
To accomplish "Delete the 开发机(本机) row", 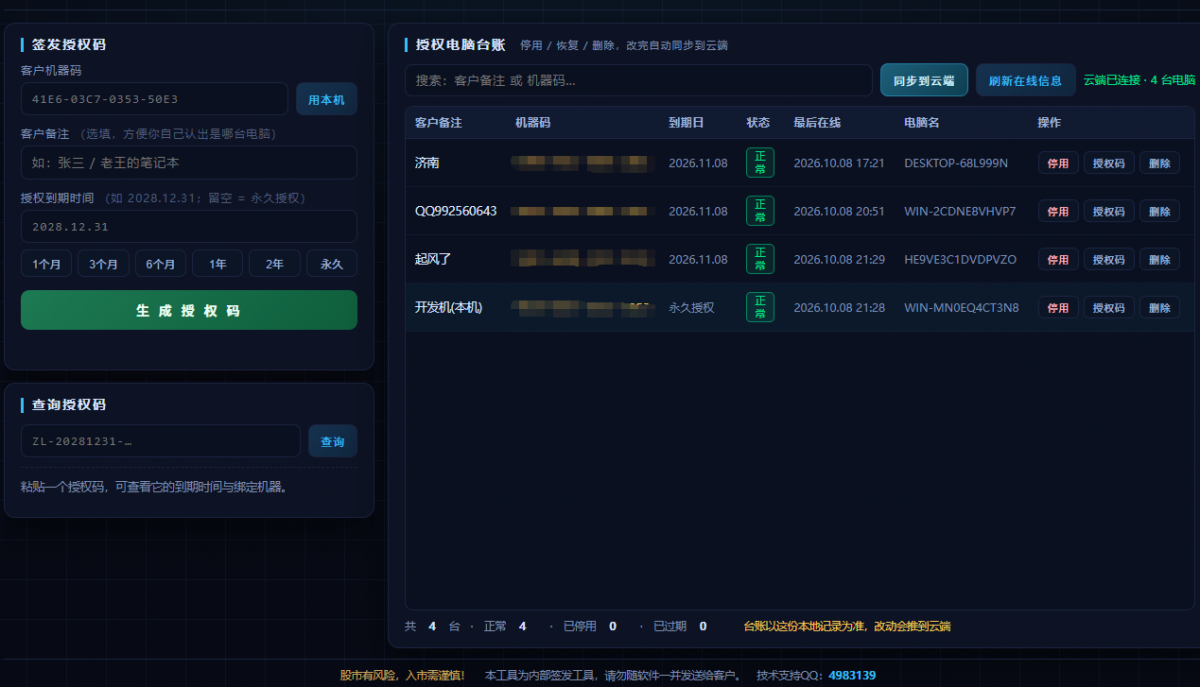I will click(x=1159, y=307).
